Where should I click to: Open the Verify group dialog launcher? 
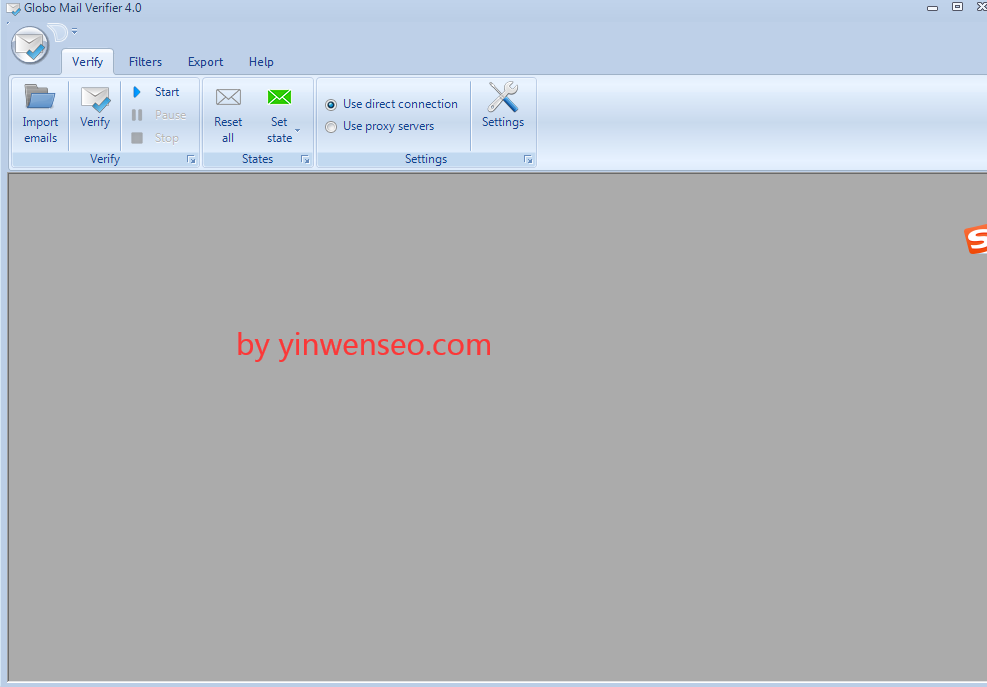(x=191, y=160)
